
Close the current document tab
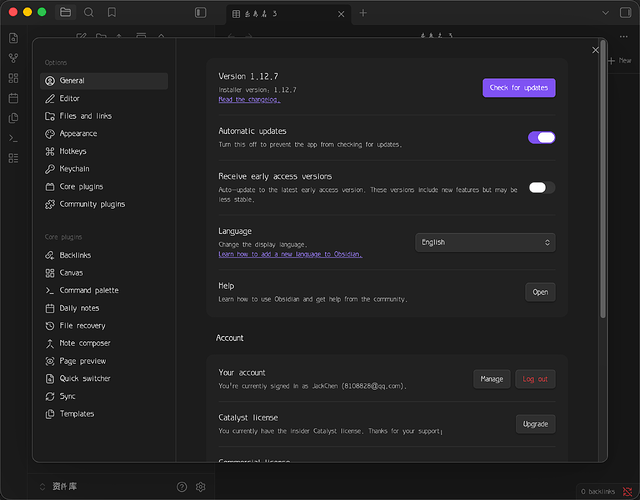click(341, 14)
